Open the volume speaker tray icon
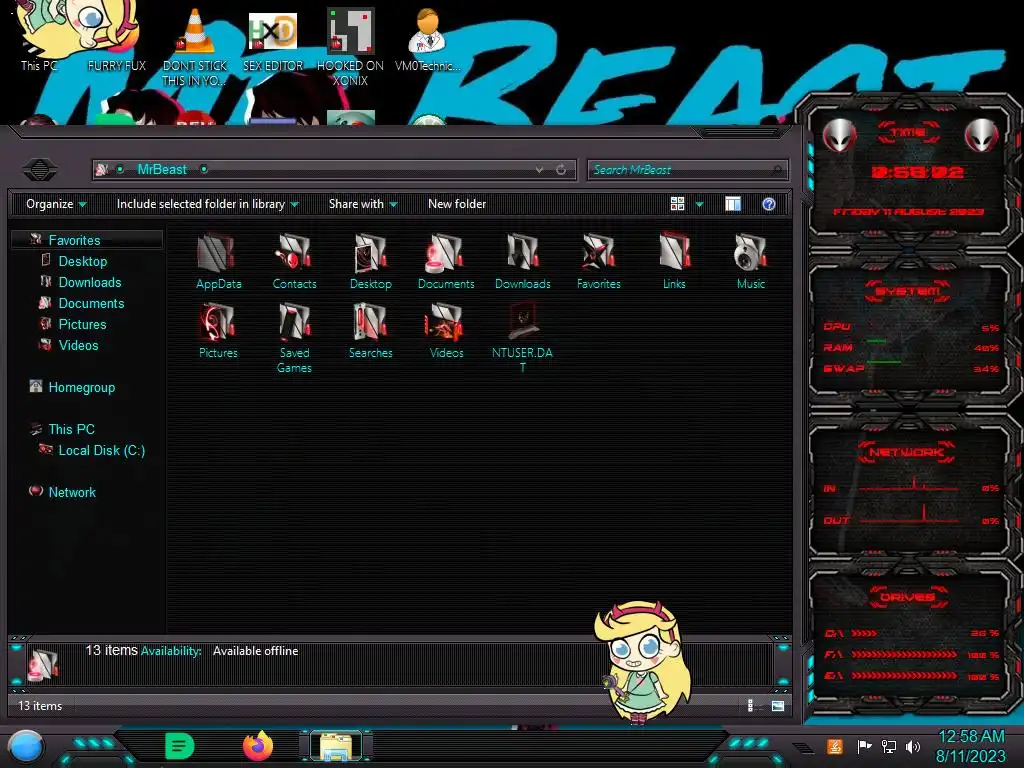This screenshot has width=1024, height=768. pos(913,746)
